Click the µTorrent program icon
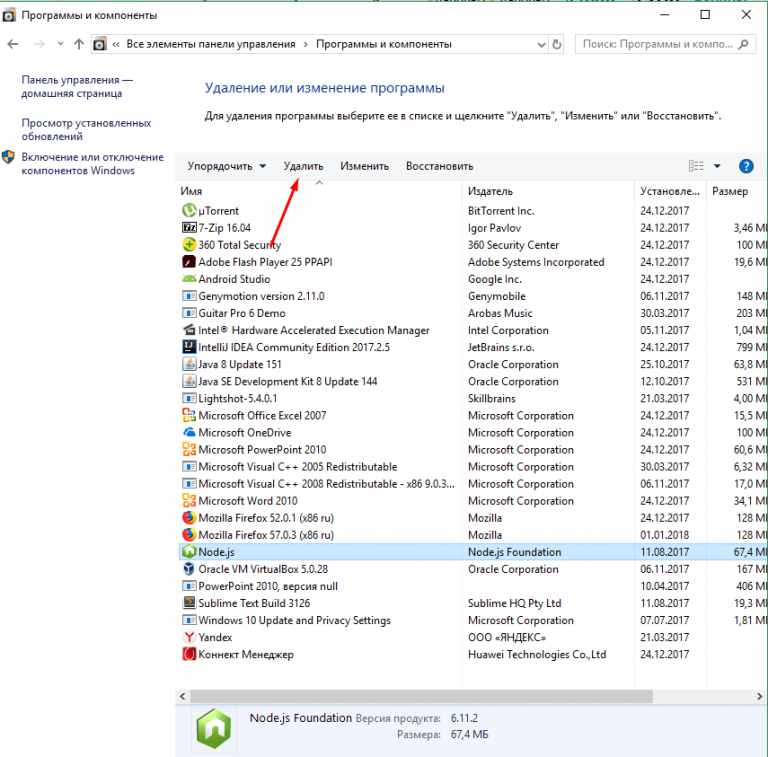Image resolution: width=768 pixels, height=757 pixels. point(189,211)
